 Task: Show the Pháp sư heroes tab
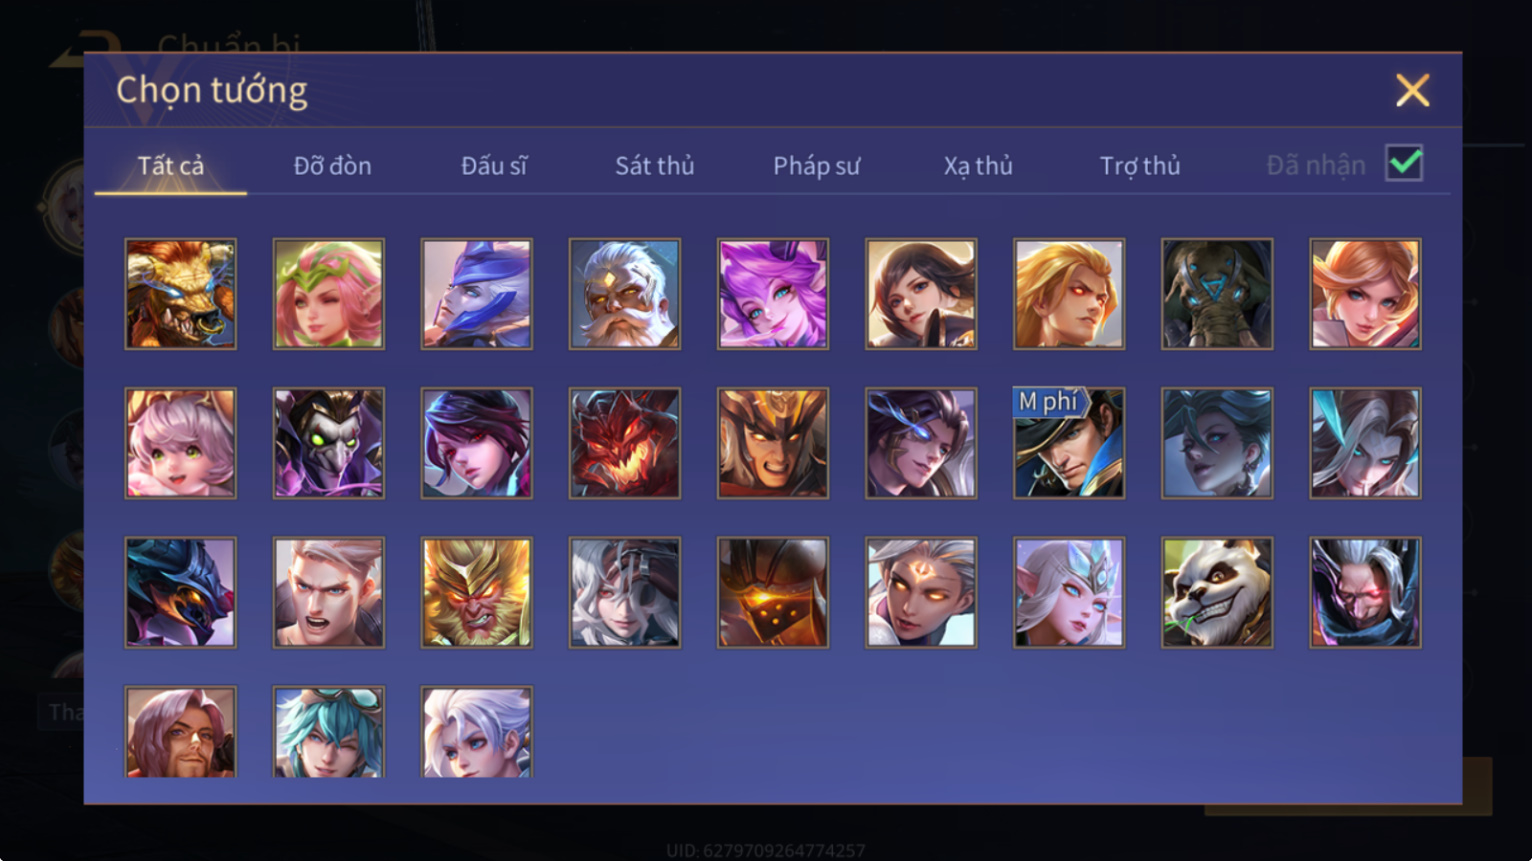point(816,166)
